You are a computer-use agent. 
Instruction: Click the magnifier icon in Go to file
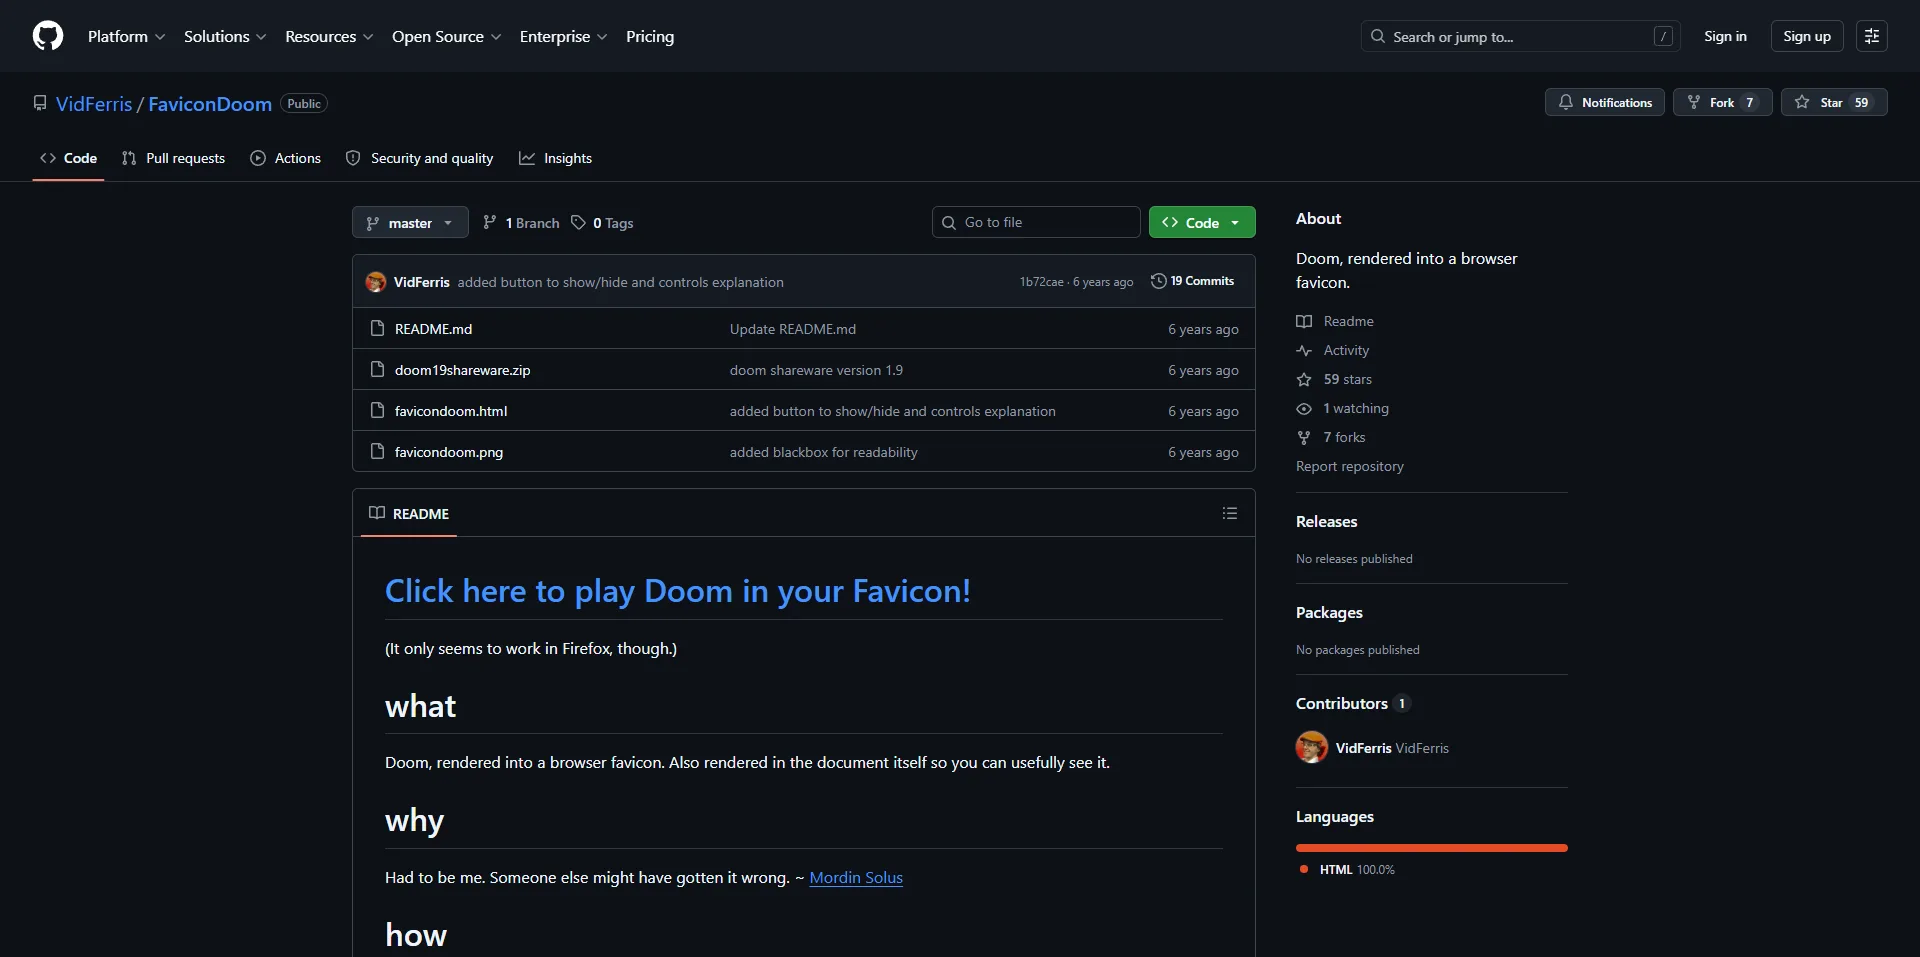pyautogui.click(x=949, y=222)
